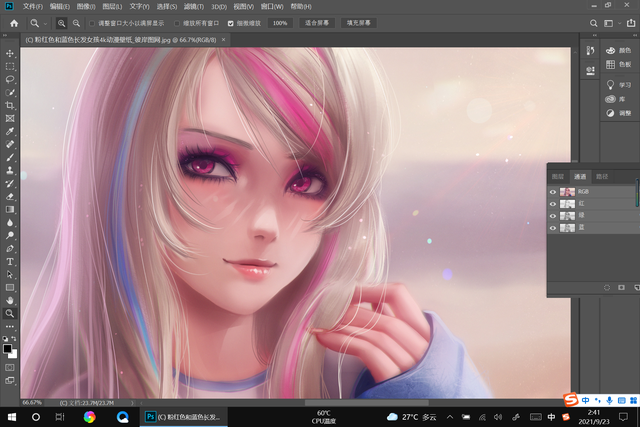Screen dimensions: 640x427
Task: Select the Move tool
Action: 10,53
